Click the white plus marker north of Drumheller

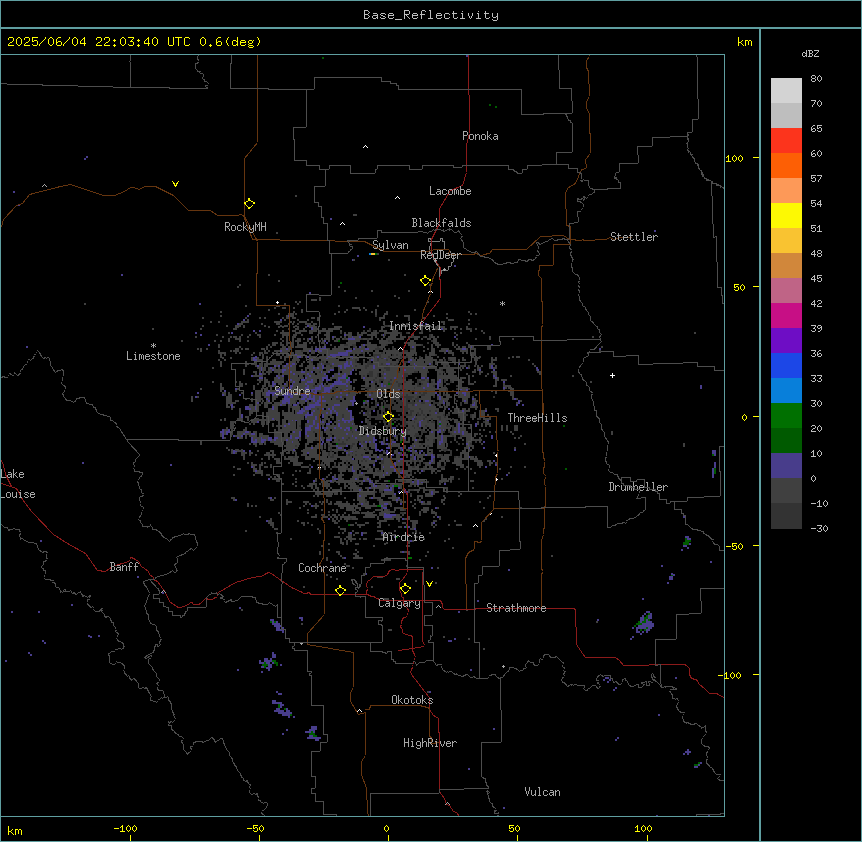(612, 375)
